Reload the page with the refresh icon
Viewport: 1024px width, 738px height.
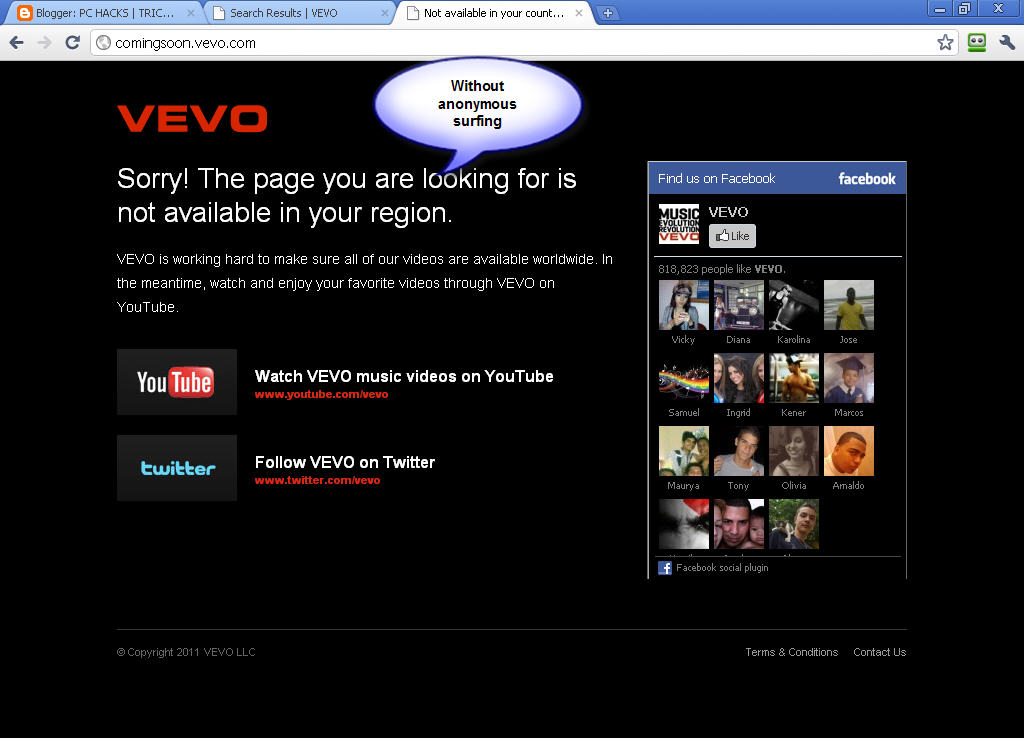[72, 42]
